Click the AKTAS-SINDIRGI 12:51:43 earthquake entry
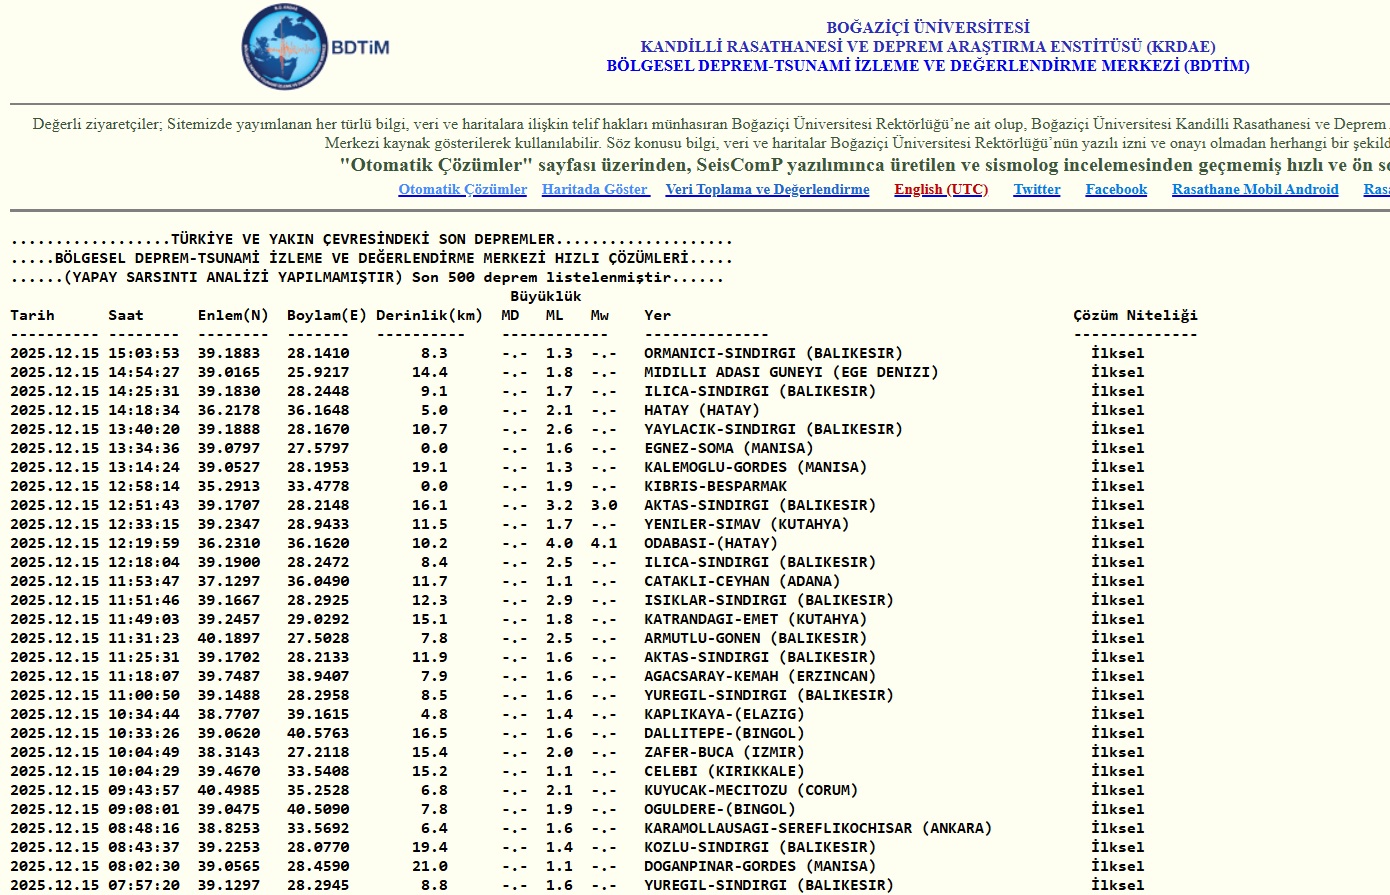Viewport: 1390px width, 895px height. [x=759, y=505]
